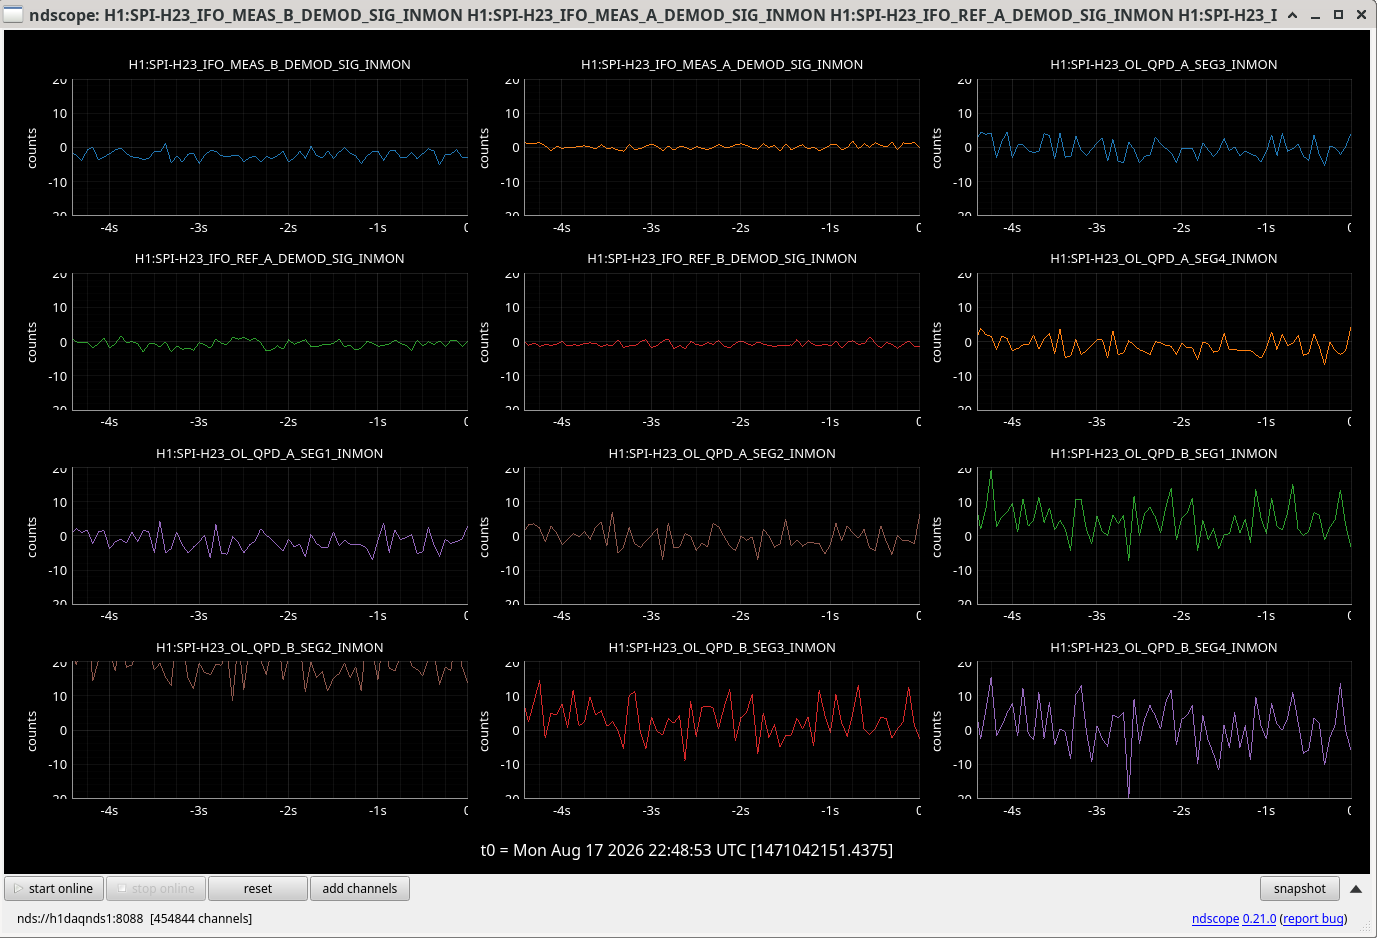
Task: Click inside the OL_QPD_A_SEG1 purple trace plot
Action: (270, 536)
